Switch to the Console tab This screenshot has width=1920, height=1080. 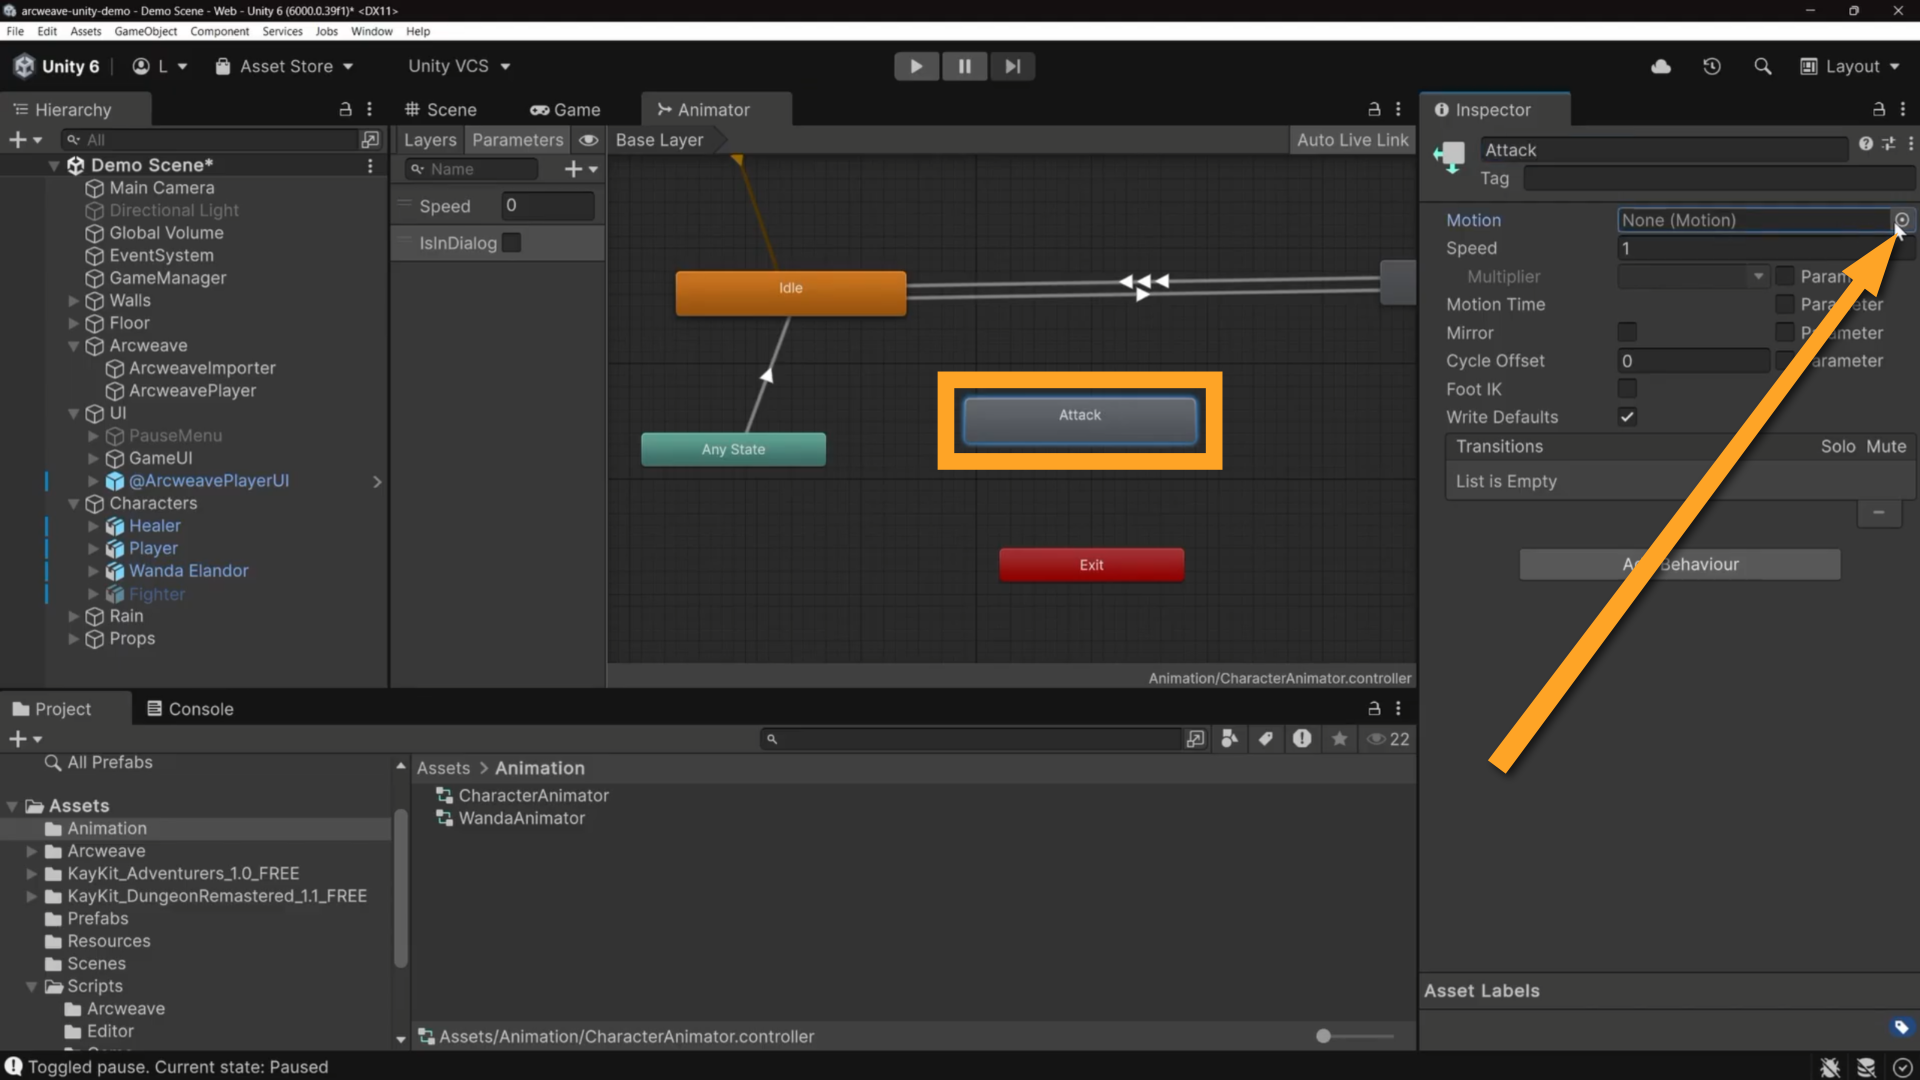point(190,709)
